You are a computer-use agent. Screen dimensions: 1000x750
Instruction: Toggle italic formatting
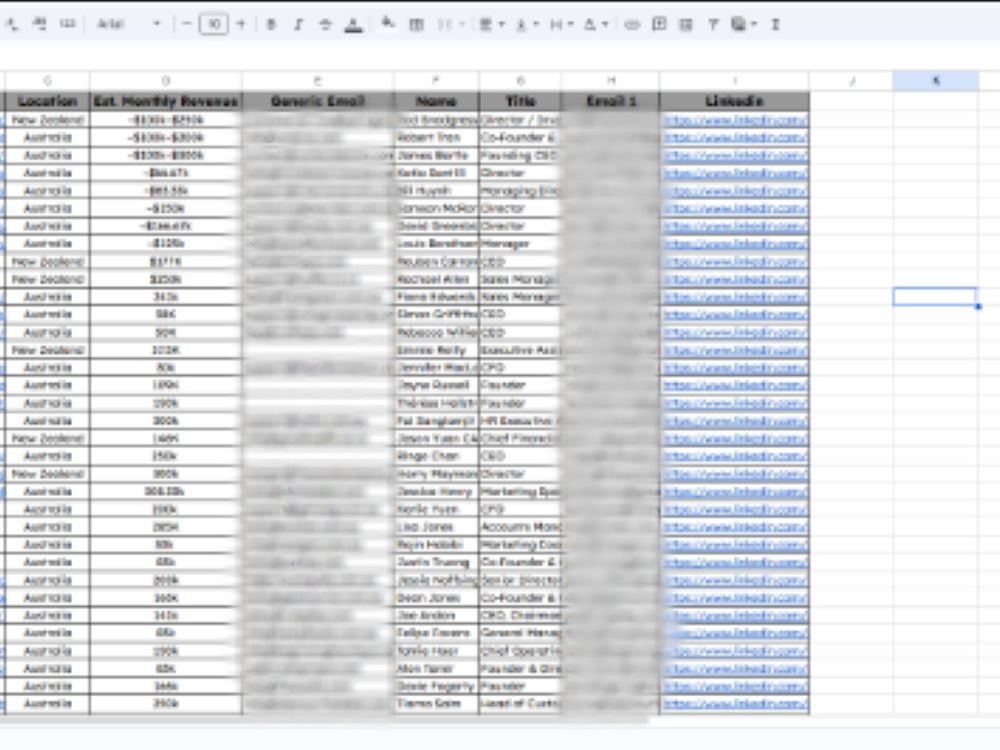coord(298,24)
